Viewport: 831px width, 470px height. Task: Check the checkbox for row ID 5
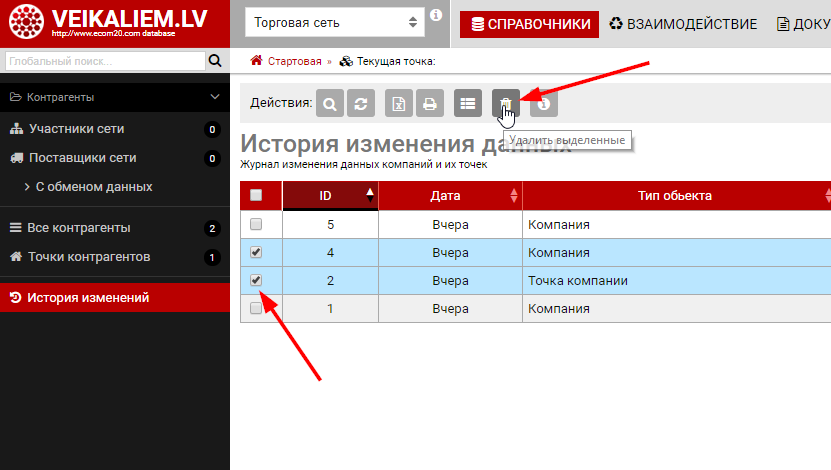(x=256, y=224)
